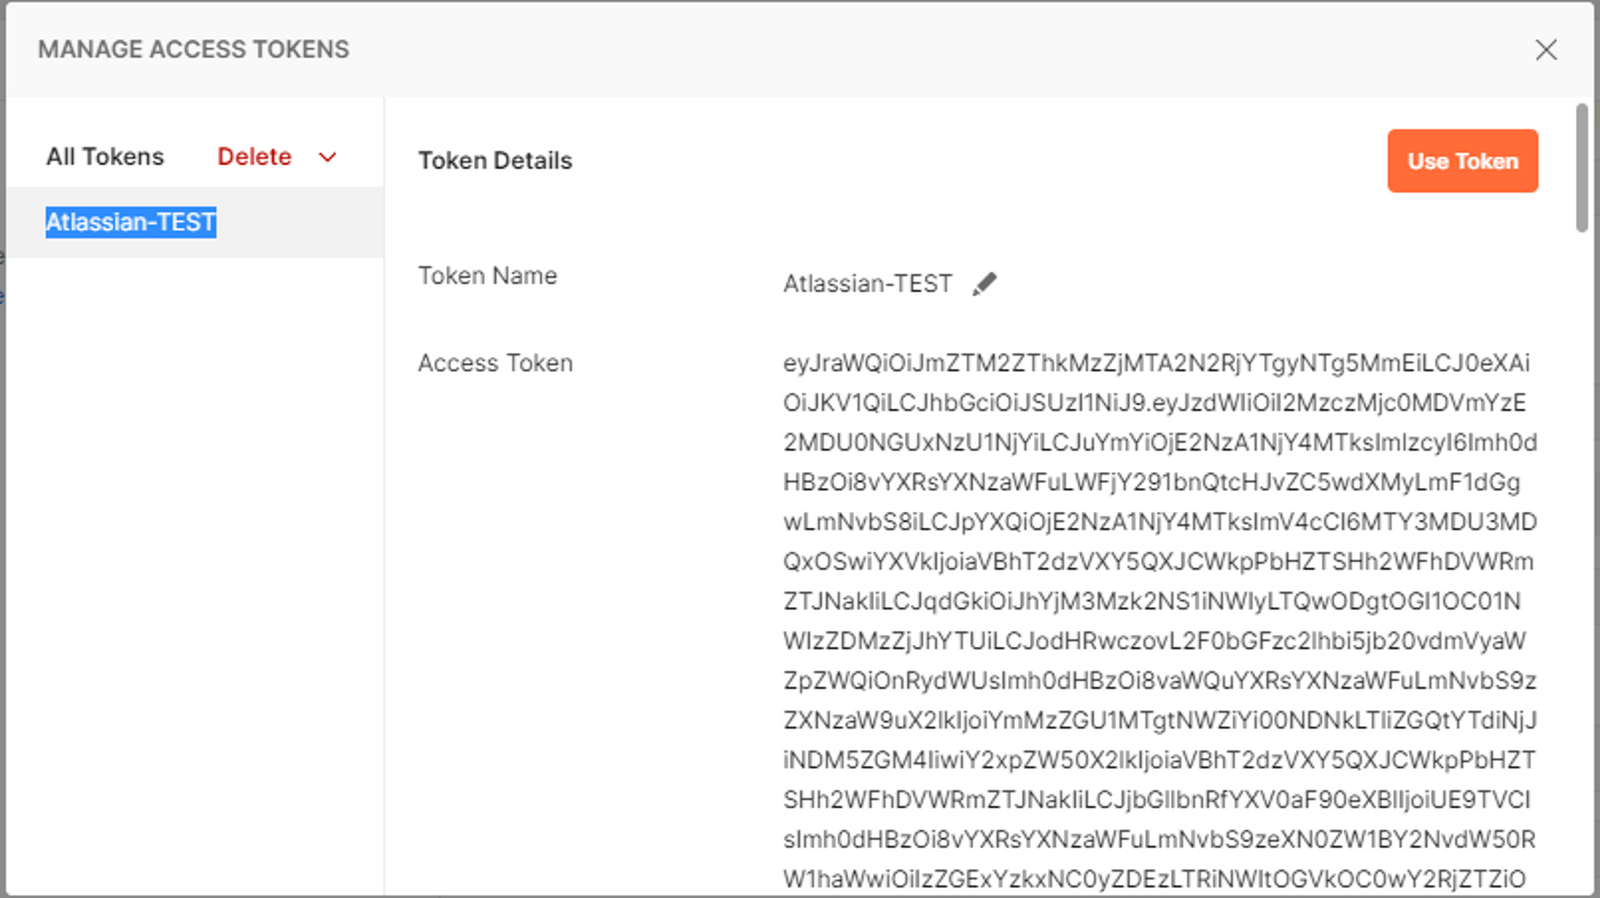Click token line starting with QxOSwiYXVkIjoi
Viewport: 1600px width, 898px height.
tap(1158, 562)
